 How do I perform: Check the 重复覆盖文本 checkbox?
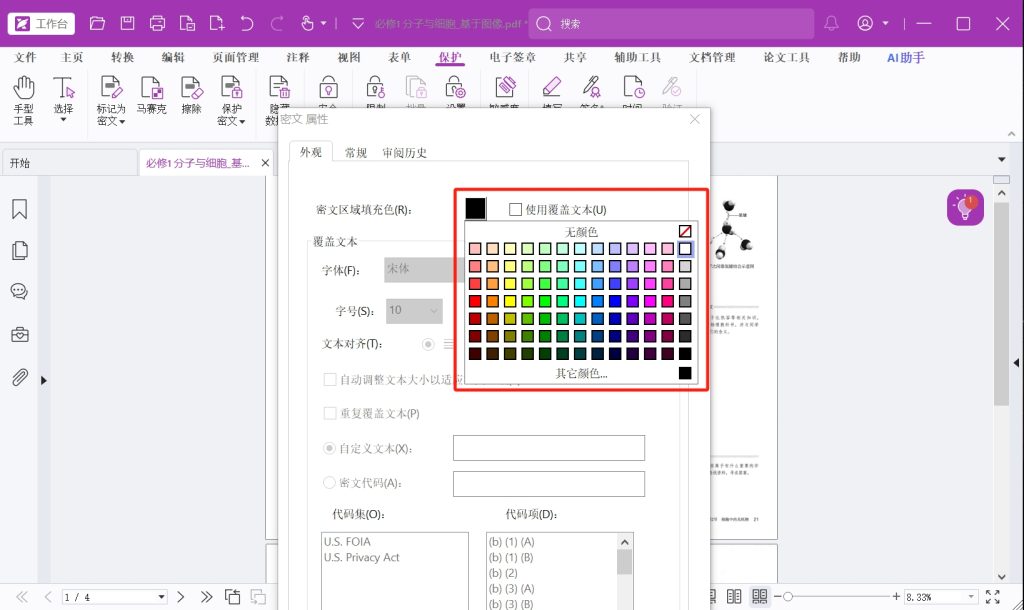click(330, 413)
